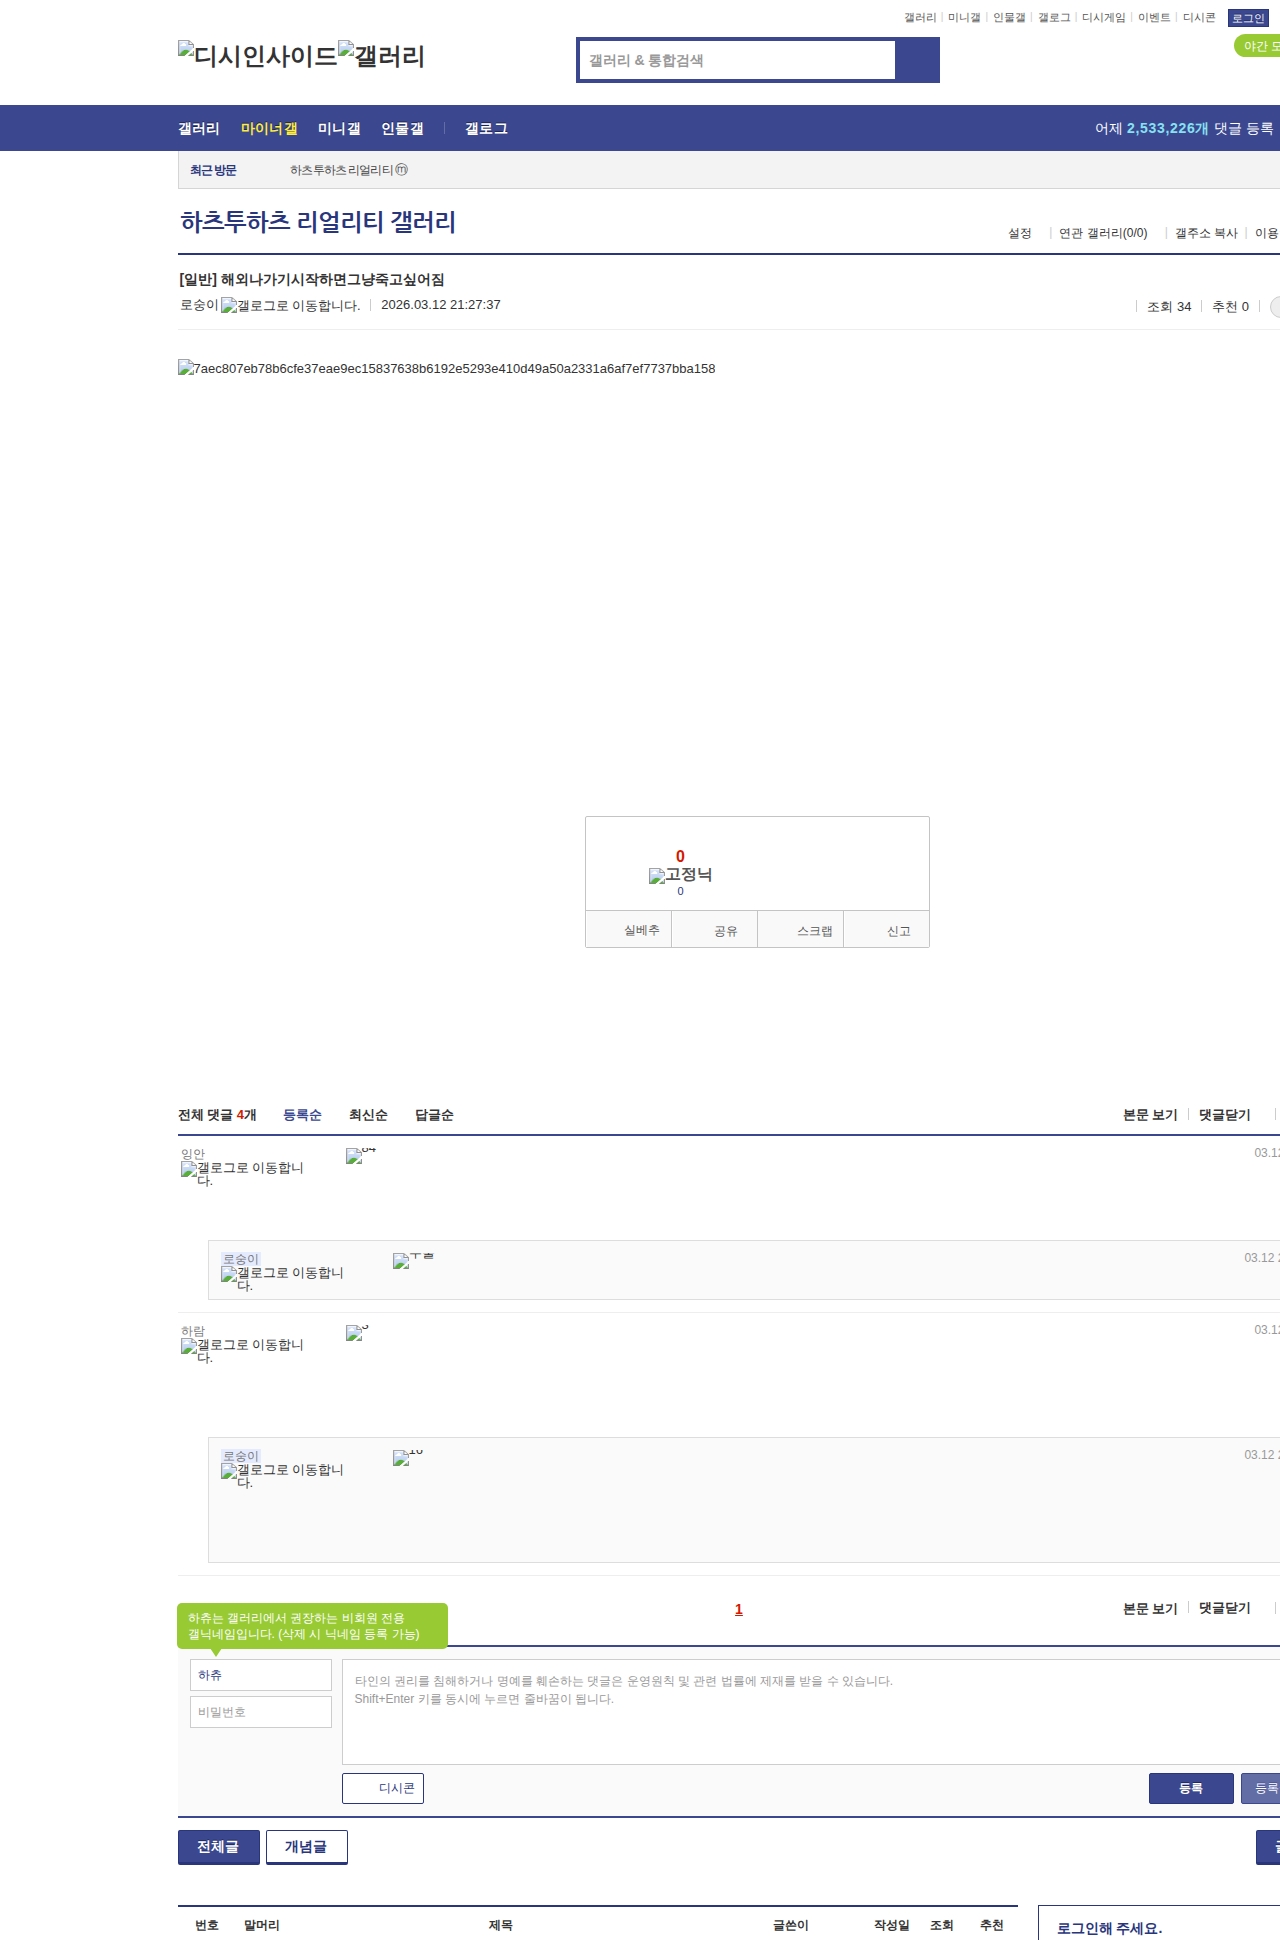Viewport: 1280px width, 1940px height.
Task: Open 디시게임 in the top utility links
Action: point(1104,18)
